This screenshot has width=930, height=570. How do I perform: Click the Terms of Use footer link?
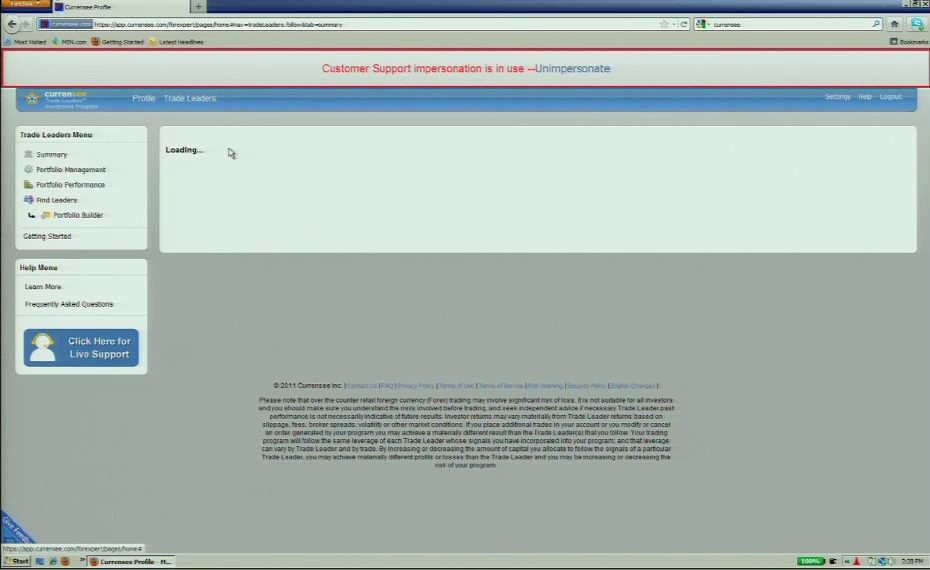tap(456, 386)
